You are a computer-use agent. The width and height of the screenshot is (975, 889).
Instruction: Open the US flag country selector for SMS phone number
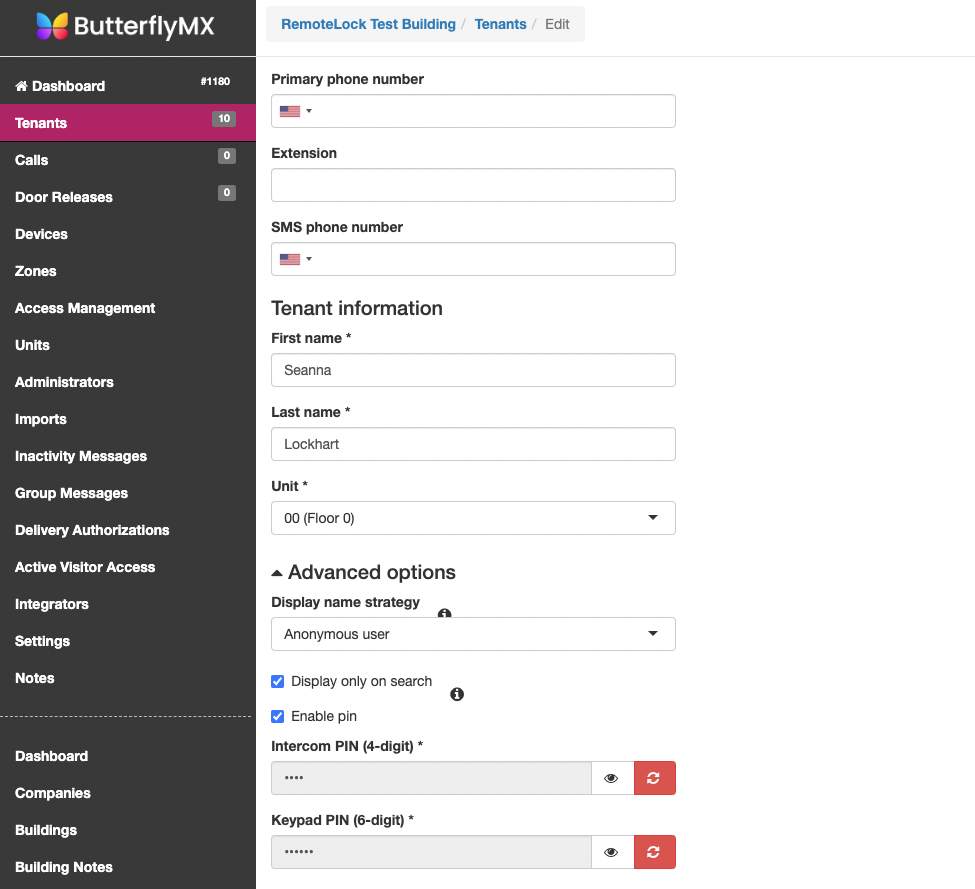click(295, 258)
